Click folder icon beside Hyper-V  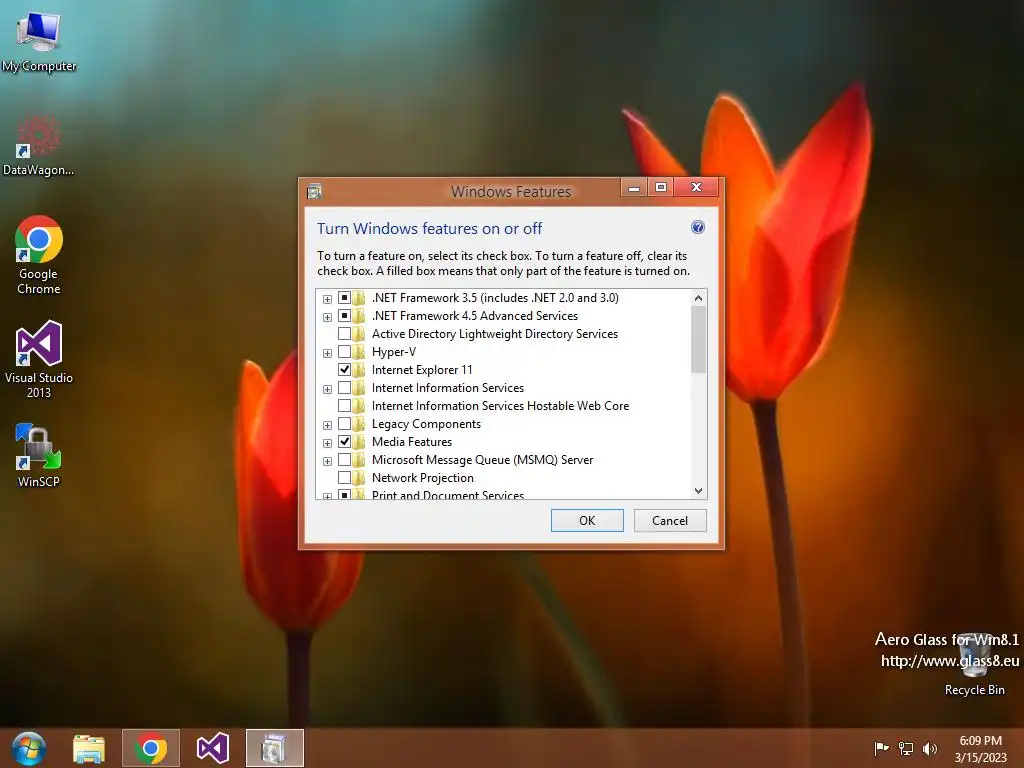click(x=359, y=352)
